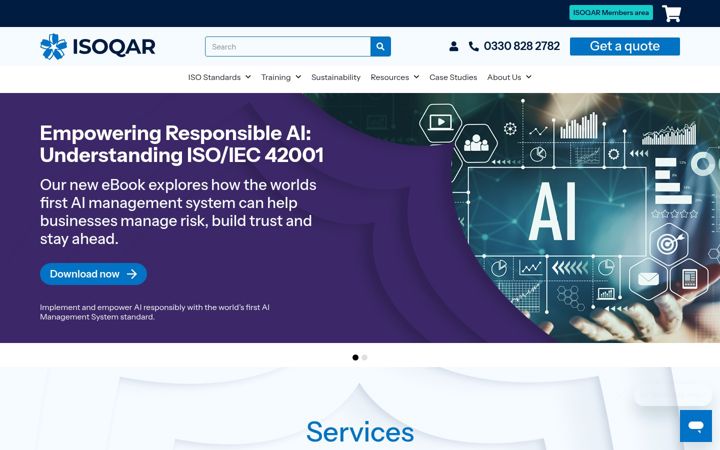Click the ISOQAR logo
The image size is (720, 450).
tap(97, 46)
